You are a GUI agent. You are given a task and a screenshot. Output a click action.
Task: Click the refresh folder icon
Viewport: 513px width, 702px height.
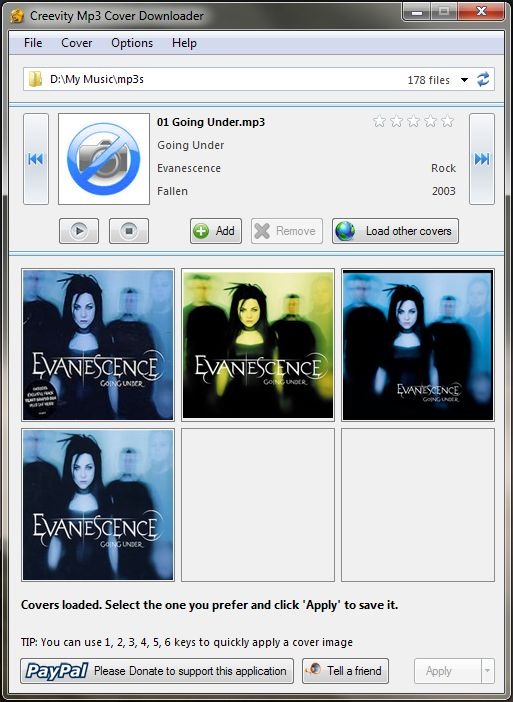pyautogui.click(x=483, y=80)
